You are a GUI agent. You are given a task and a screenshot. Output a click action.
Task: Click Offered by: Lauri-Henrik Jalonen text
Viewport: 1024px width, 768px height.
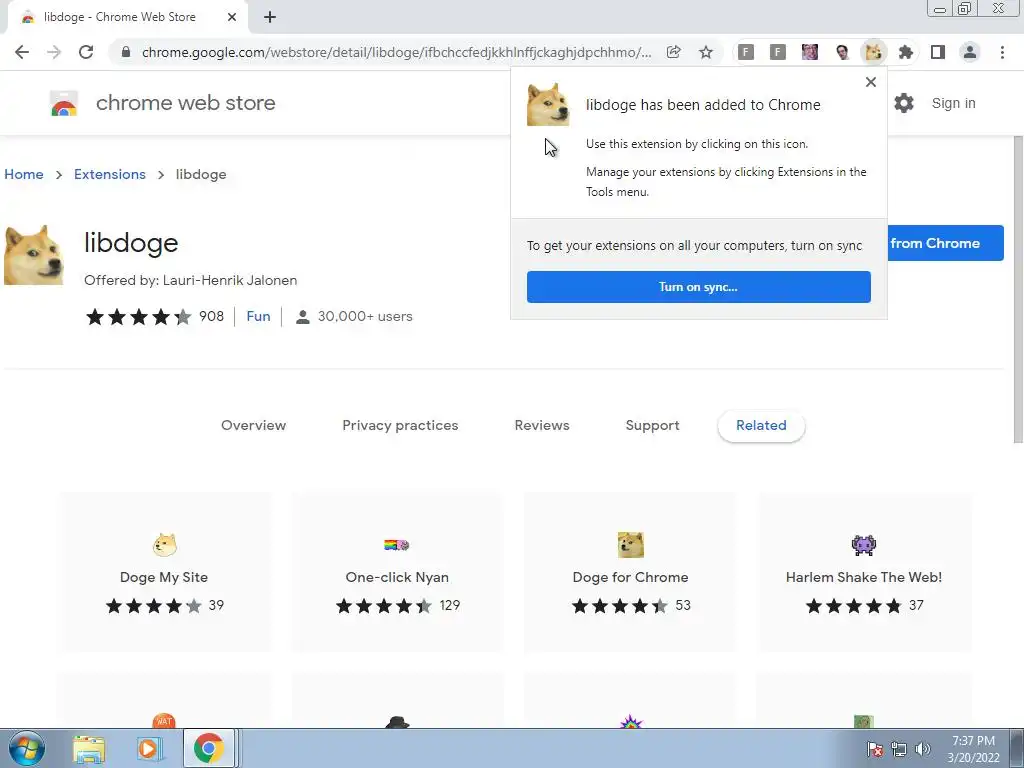pyautogui.click(x=191, y=280)
